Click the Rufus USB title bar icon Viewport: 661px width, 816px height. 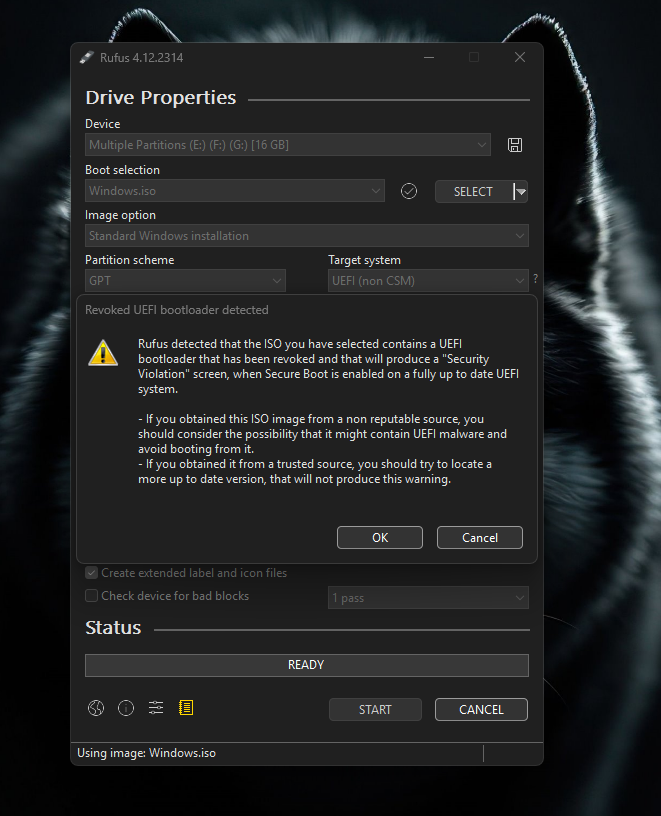click(x=86, y=57)
